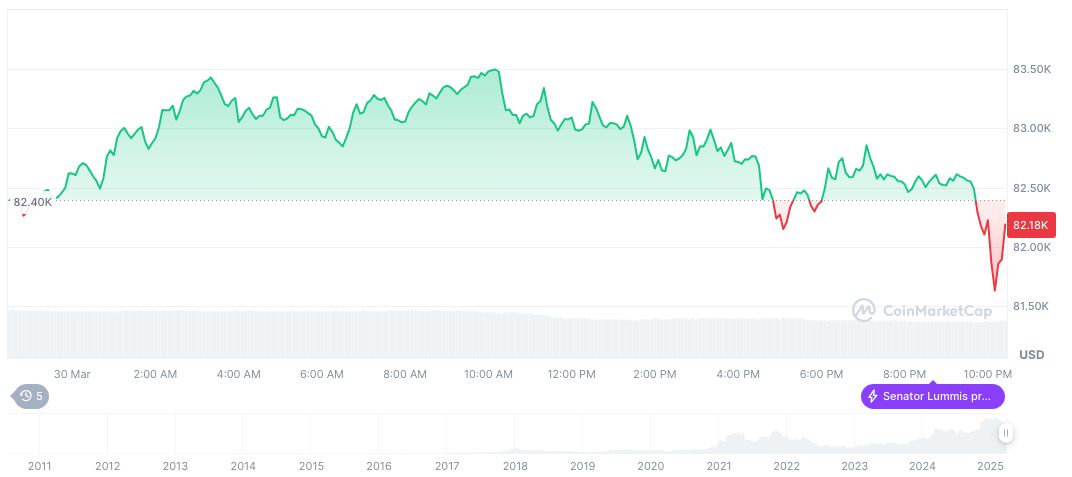Click the 10:00 AM time axis label
This screenshot has height=477, width=1072.
(x=488, y=373)
